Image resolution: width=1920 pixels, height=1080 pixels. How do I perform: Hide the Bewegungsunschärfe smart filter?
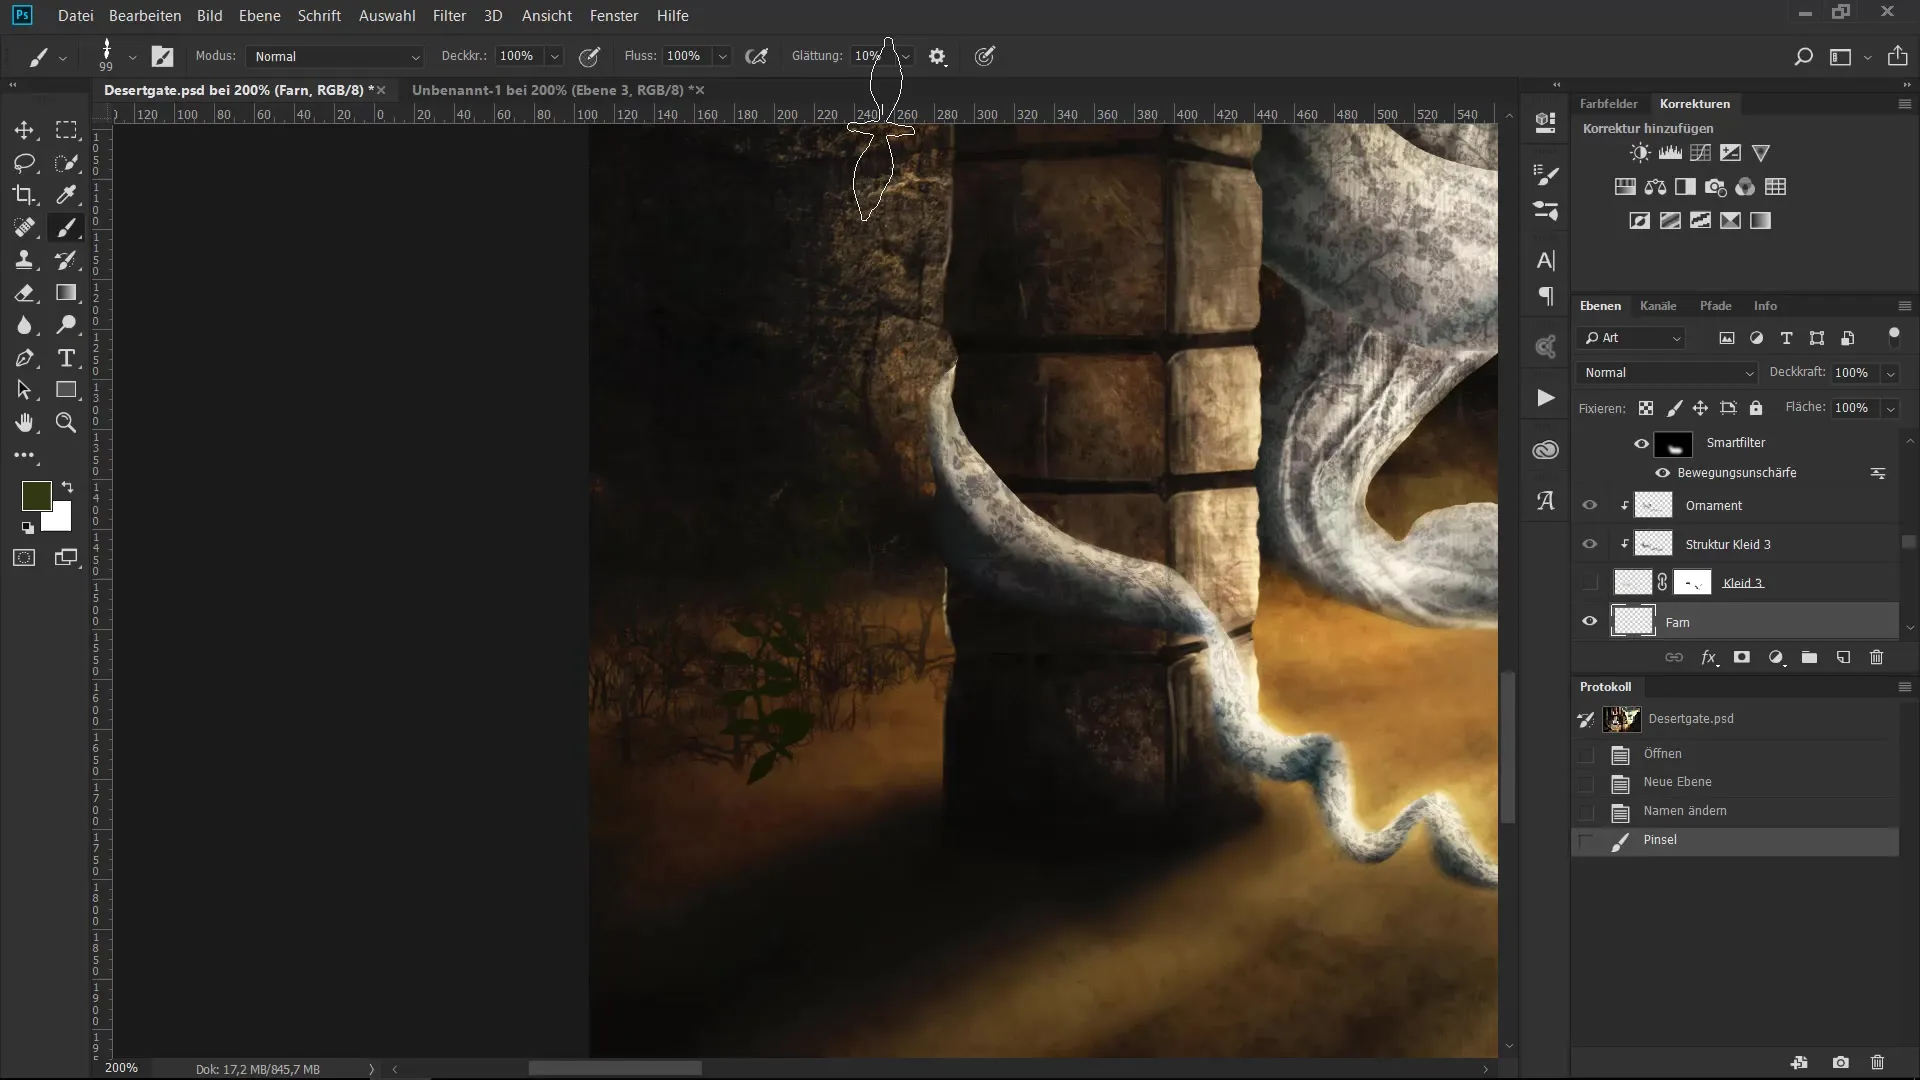point(1662,473)
